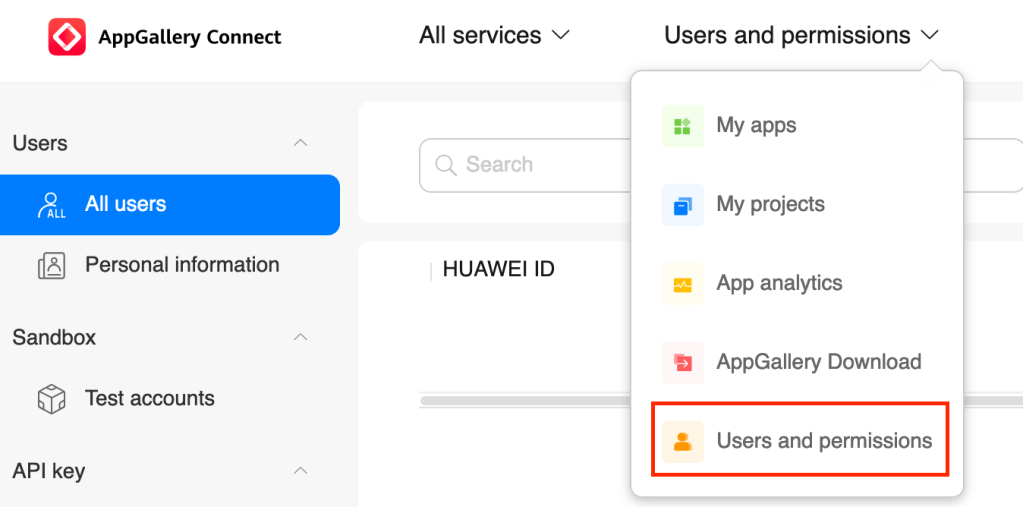Screen dimensions: 1023x507
Task: Close the Users and permissions top dropdown
Action: pos(801,36)
